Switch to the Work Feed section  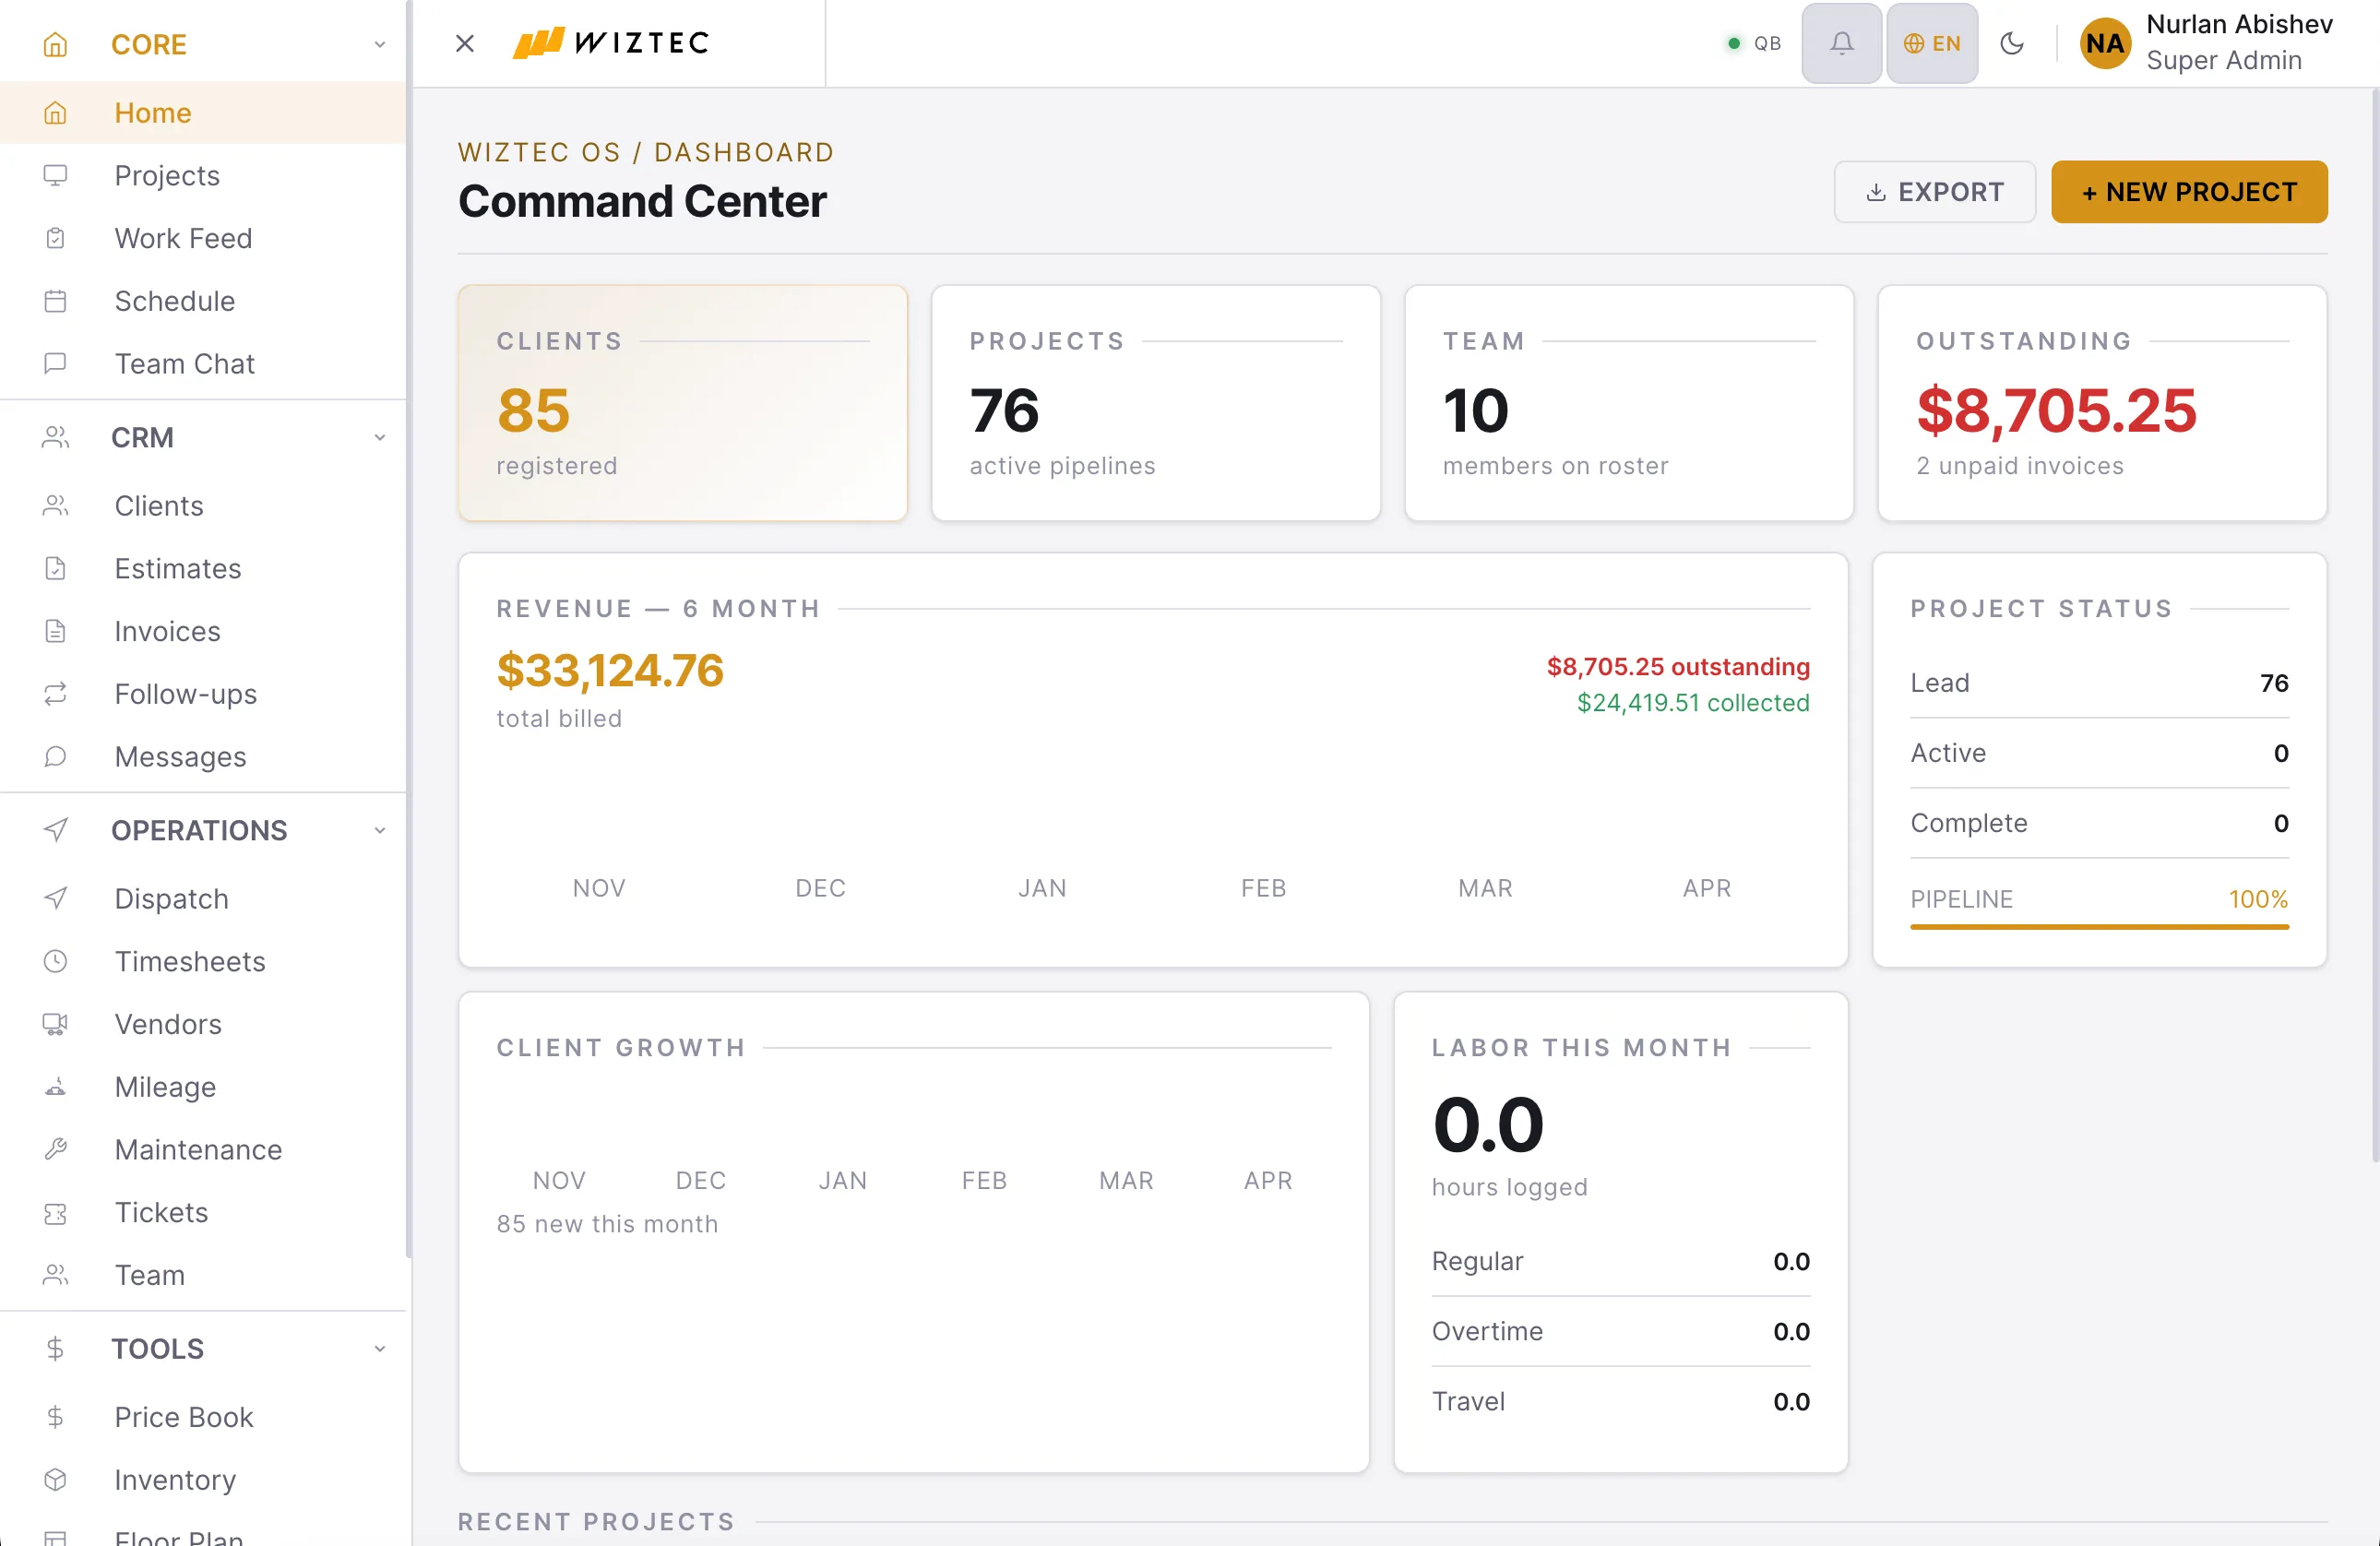click(x=183, y=238)
